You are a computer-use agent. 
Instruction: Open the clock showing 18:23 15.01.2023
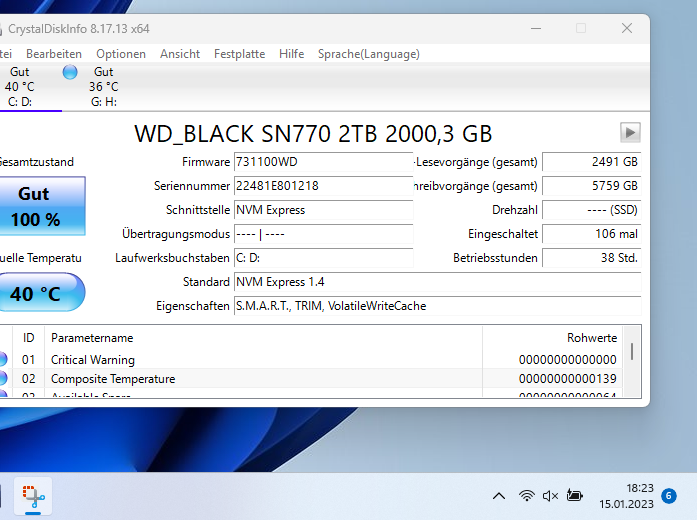click(626, 496)
